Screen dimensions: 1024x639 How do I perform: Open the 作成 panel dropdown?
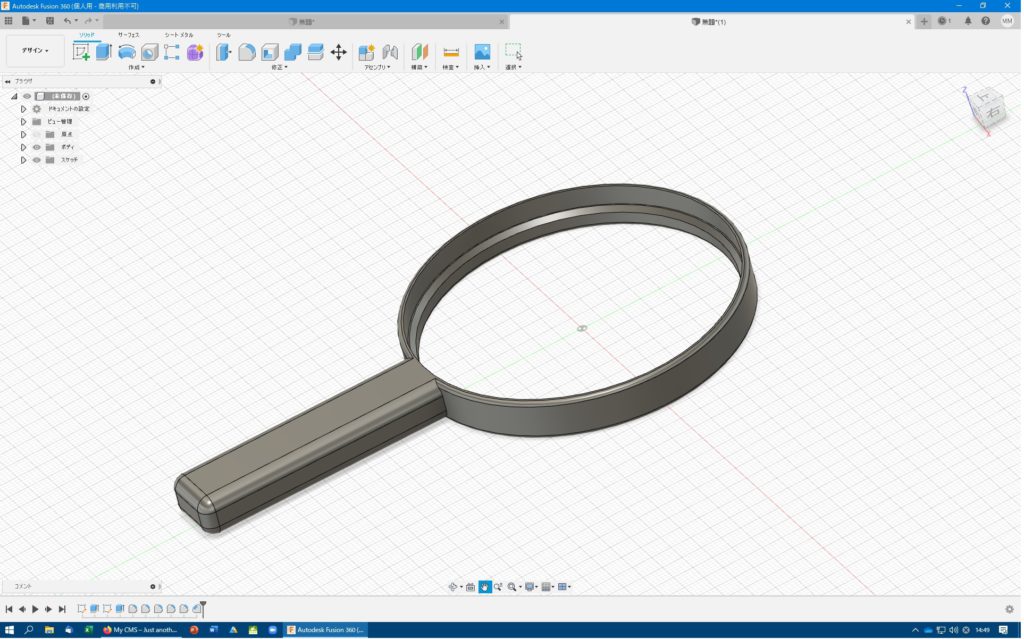coord(136,67)
